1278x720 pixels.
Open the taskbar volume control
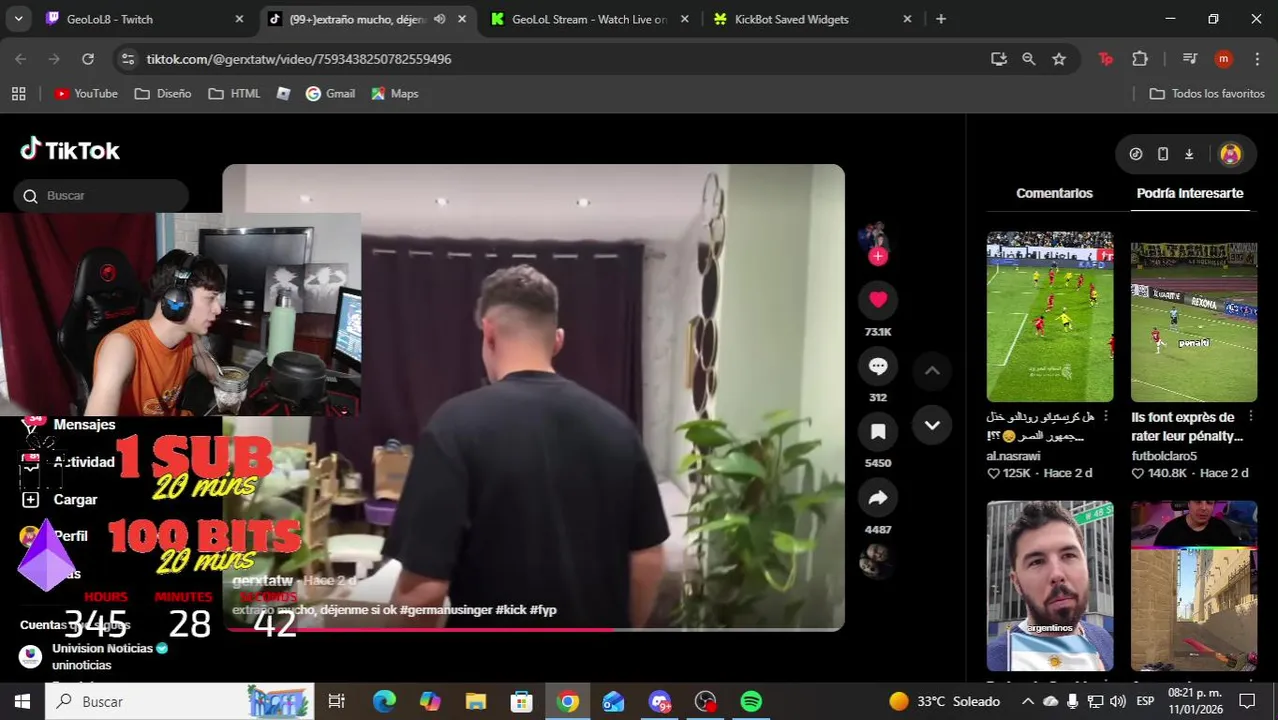click(1117, 701)
